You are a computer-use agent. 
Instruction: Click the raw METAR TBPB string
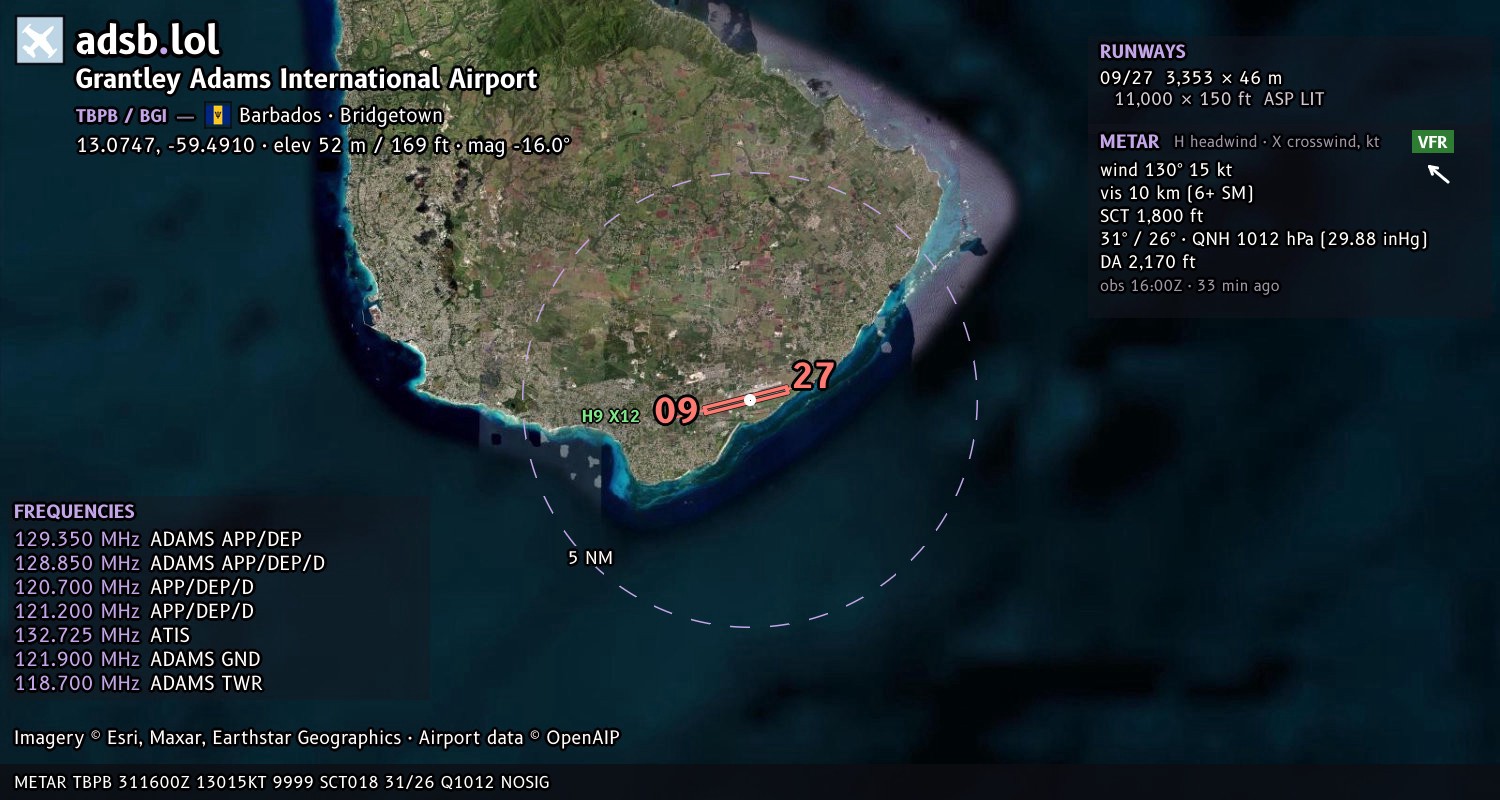click(282, 782)
